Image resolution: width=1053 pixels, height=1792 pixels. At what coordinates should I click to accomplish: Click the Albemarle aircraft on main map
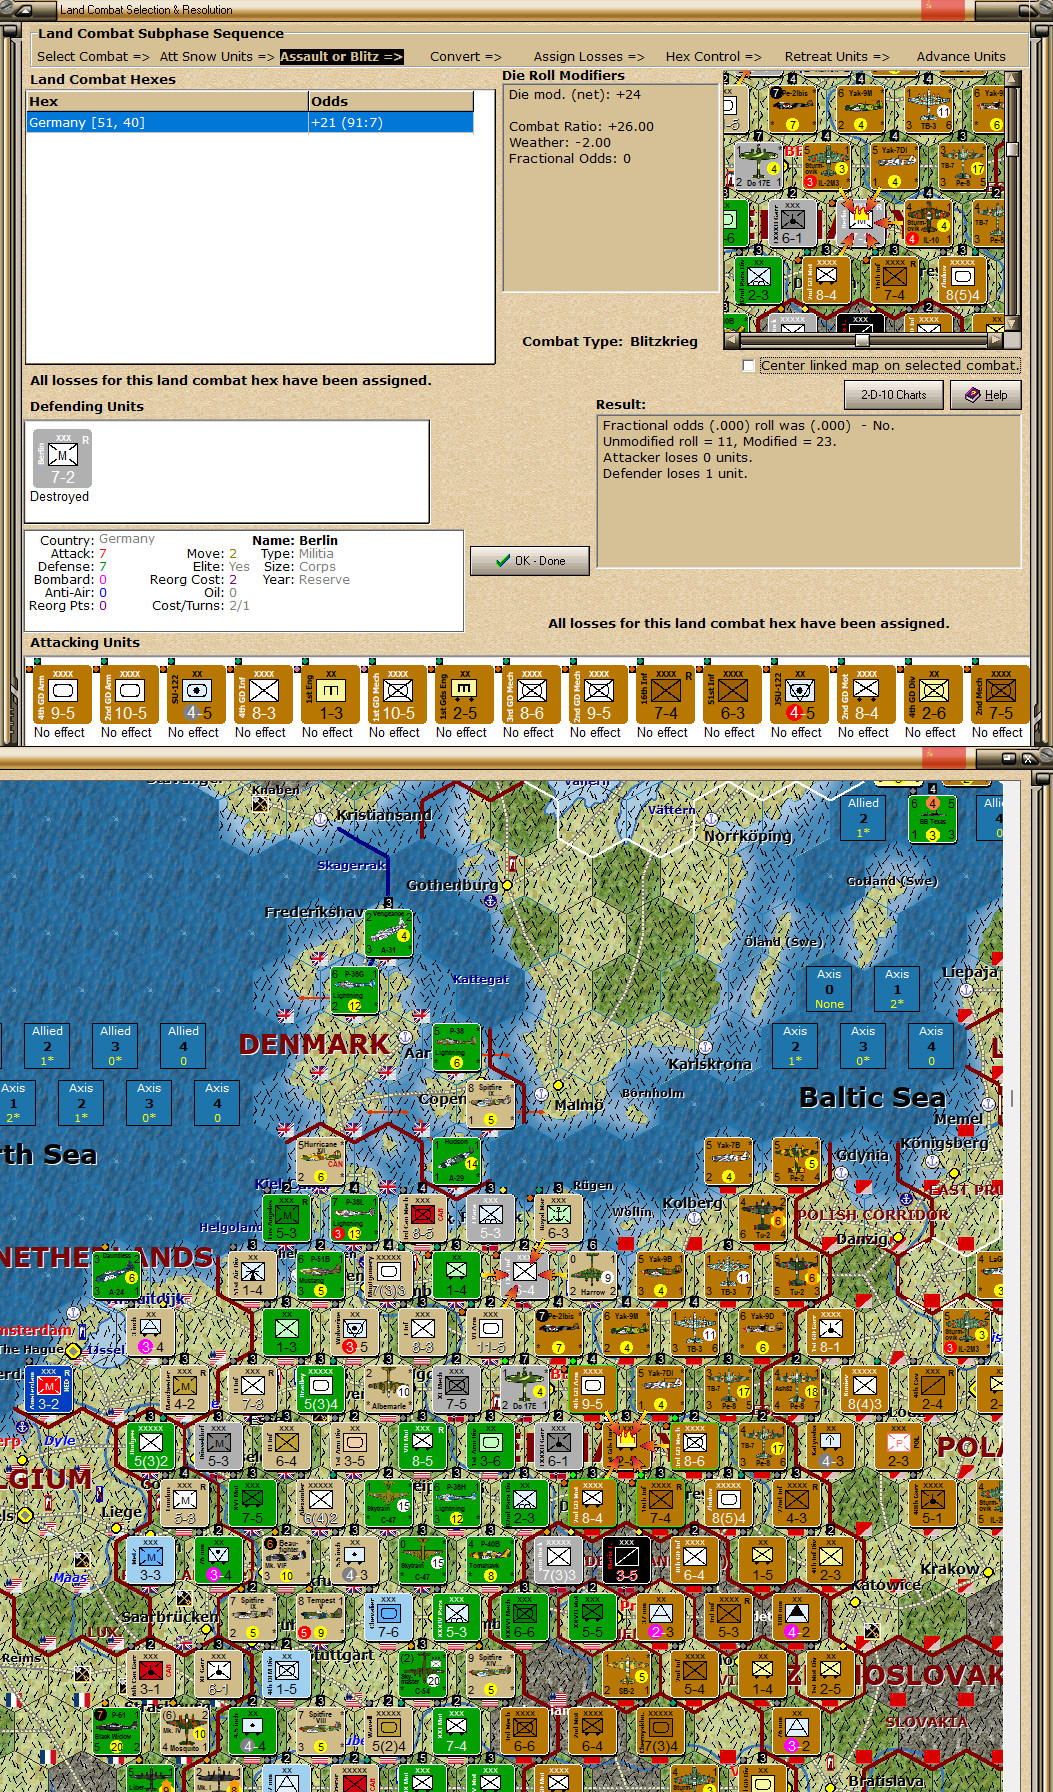click(389, 1388)
